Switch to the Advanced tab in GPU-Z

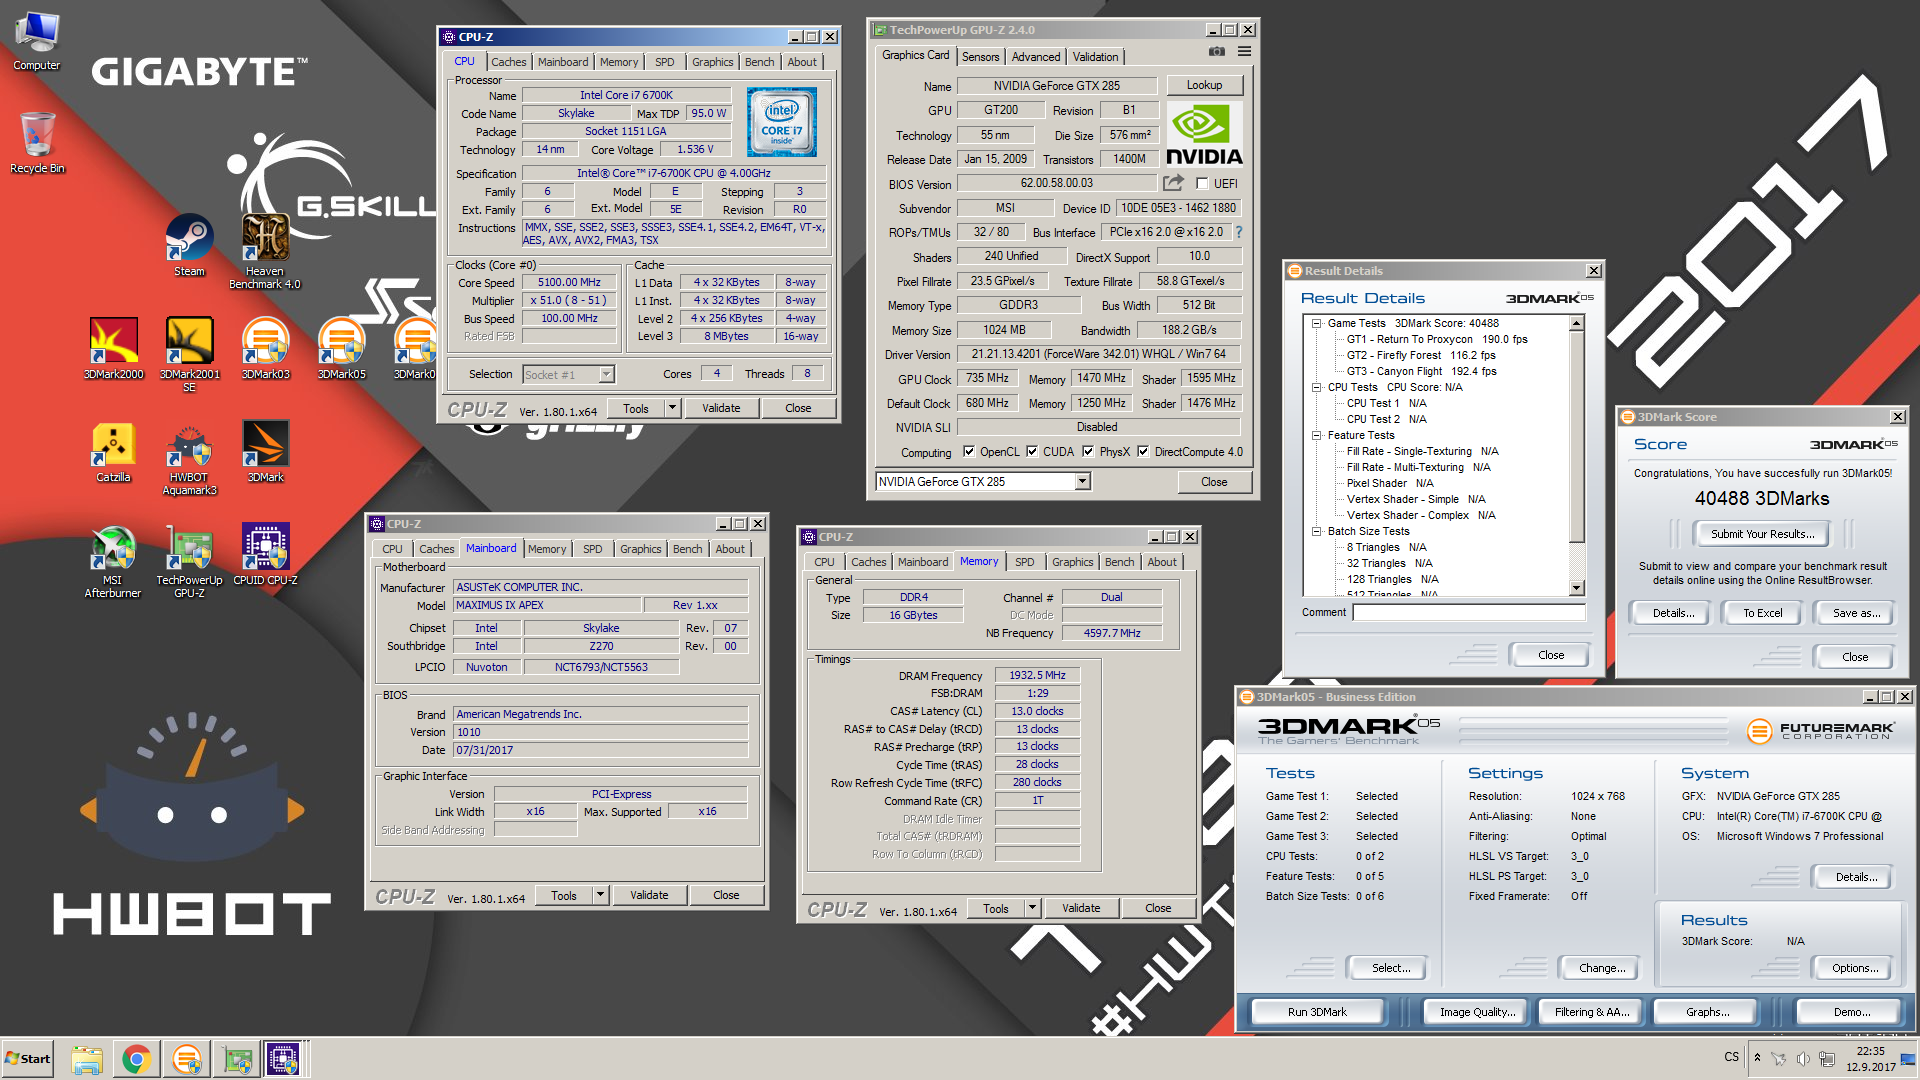[1036, 57]
